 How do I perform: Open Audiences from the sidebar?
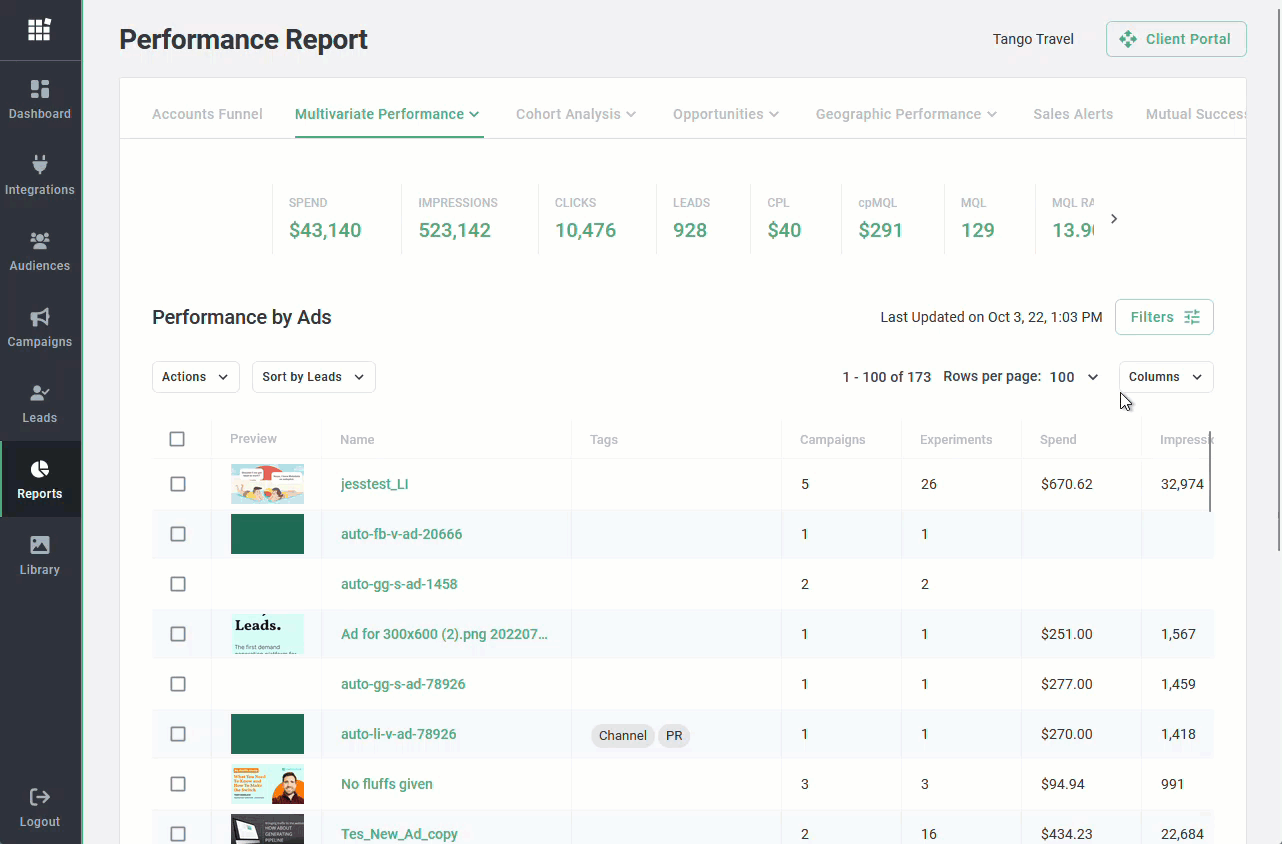pos(40,241)
